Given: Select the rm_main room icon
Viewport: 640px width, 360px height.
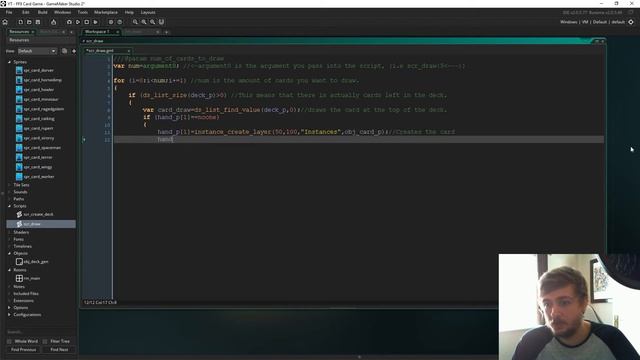Looking at the screenshot, I should point(19,278).
